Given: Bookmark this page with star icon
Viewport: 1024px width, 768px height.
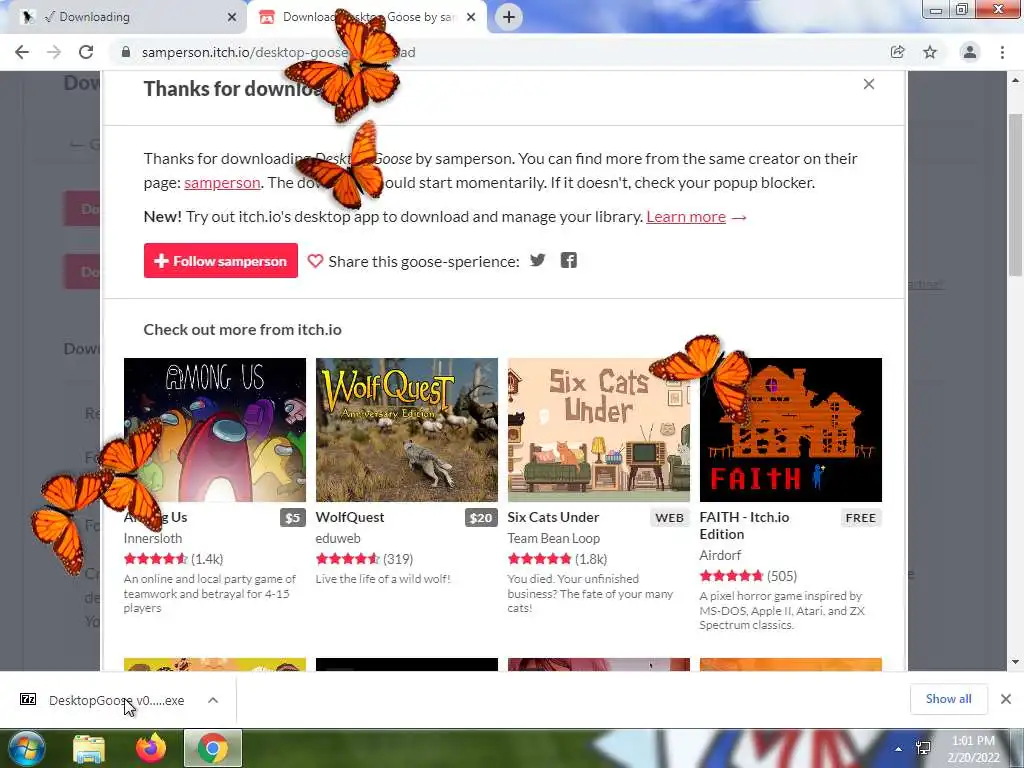Looking at the screenshot, I should coord(930,52).
